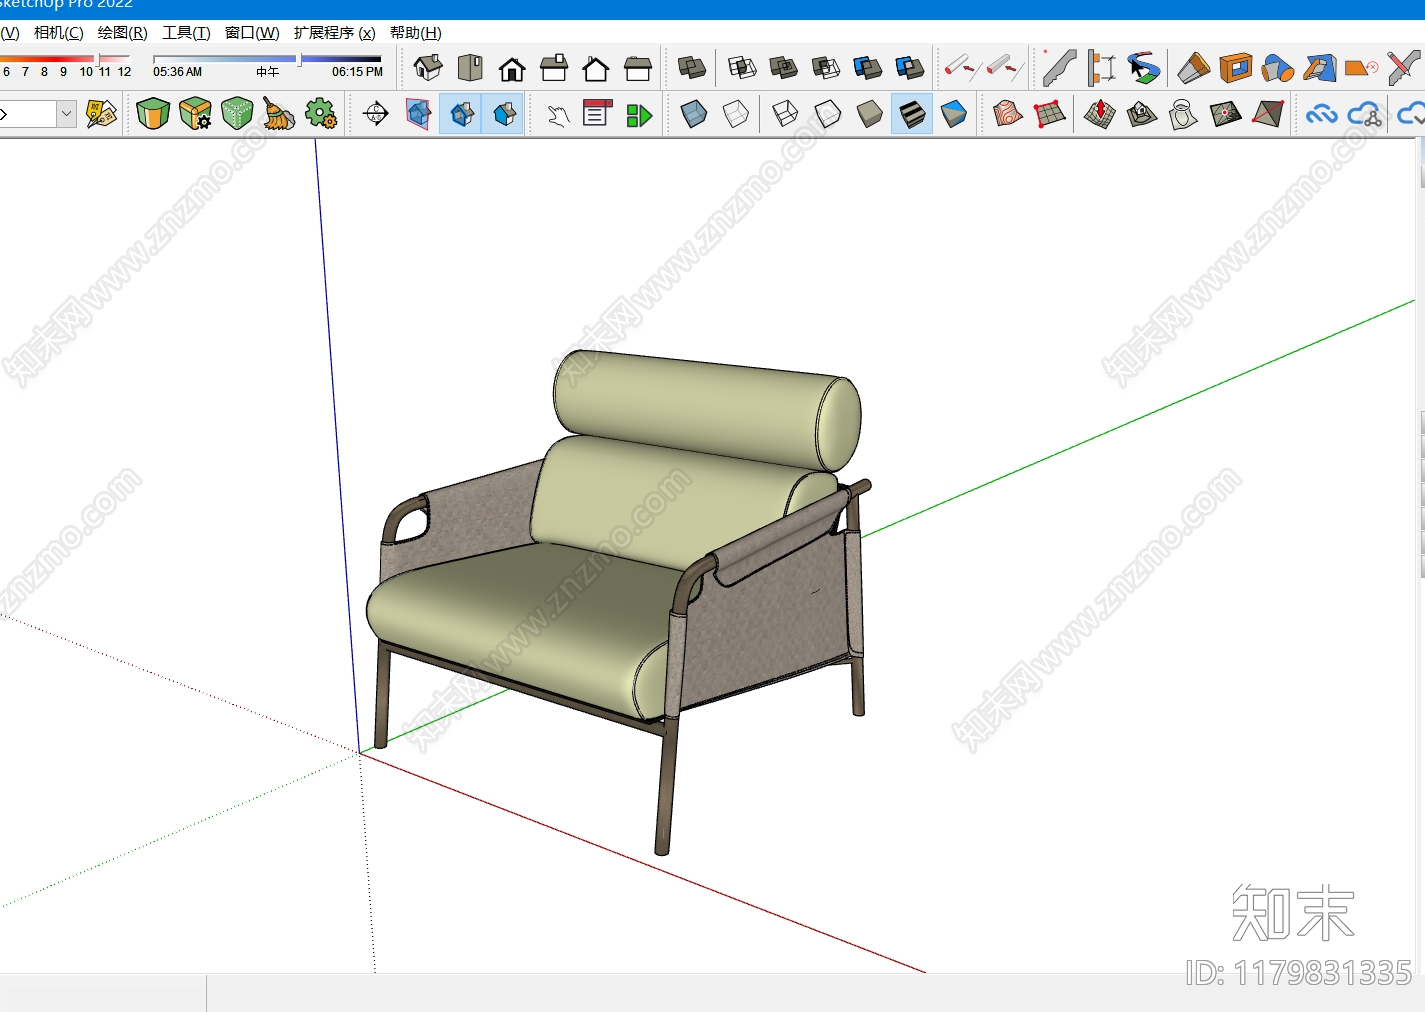Enable Shaded face style

coord(870,114)
